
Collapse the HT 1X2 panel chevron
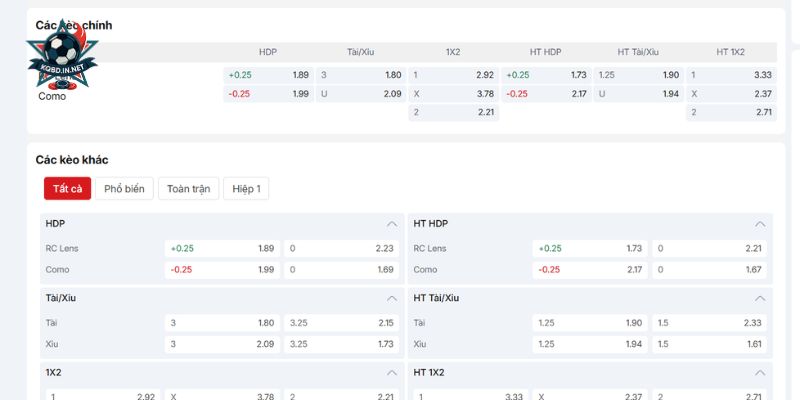coord(760,373)
